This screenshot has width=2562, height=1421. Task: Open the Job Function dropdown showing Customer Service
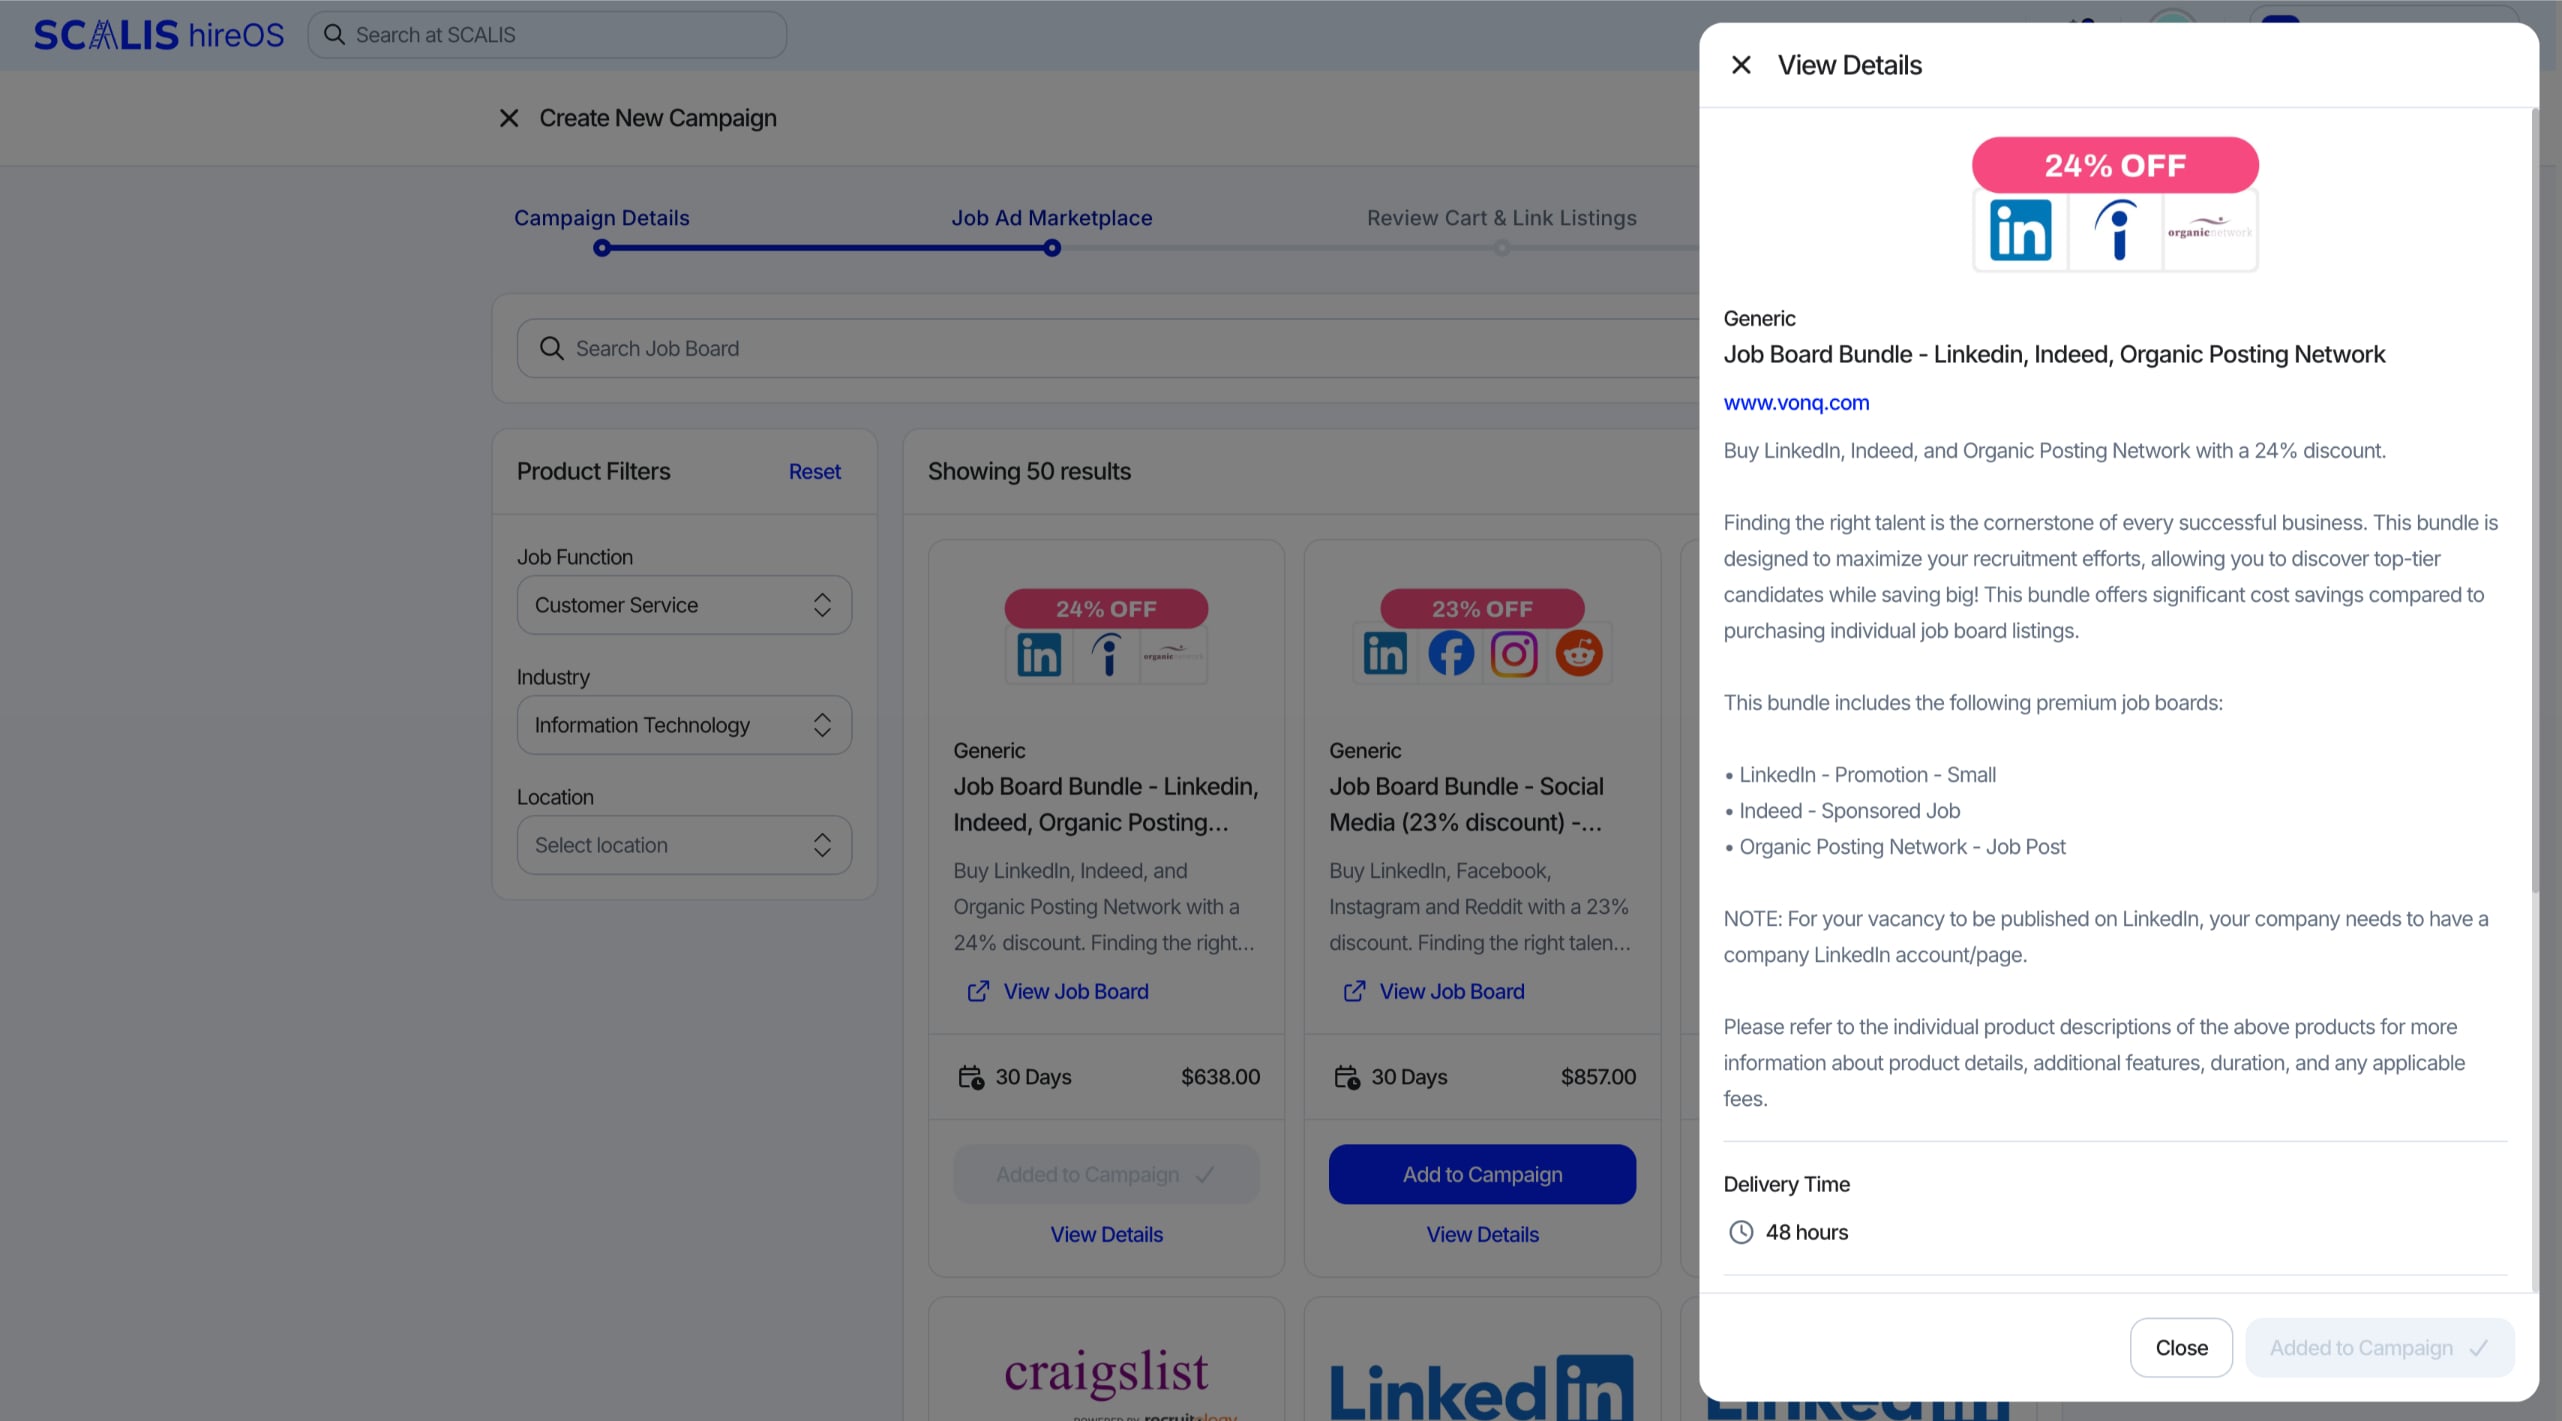tap(684, 605)
